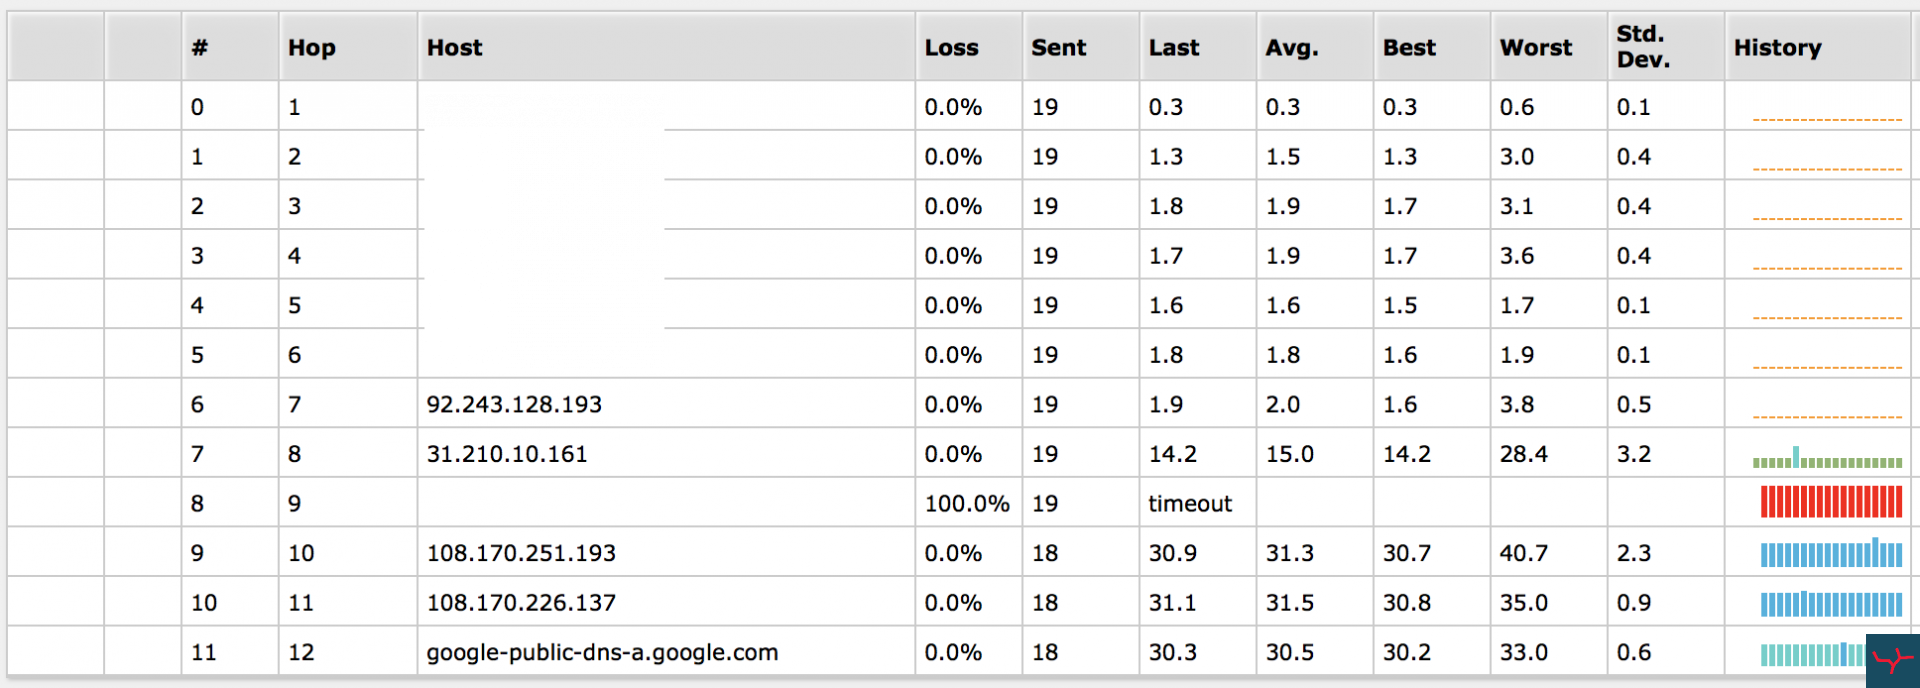This screenshot has height=688, width=1920.
Task: Click the green history graph for 31.210.10.161
Action: (1827, 458)
